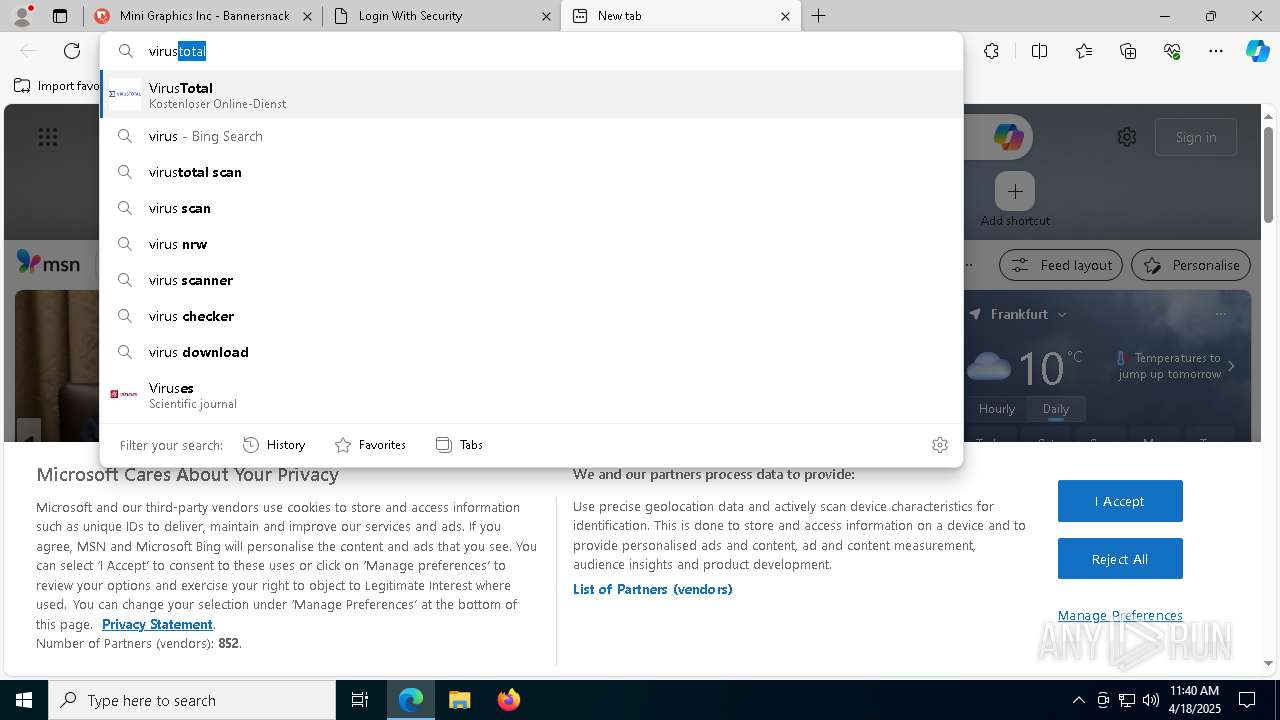Click Reject All button

(x=1120, y=559)
